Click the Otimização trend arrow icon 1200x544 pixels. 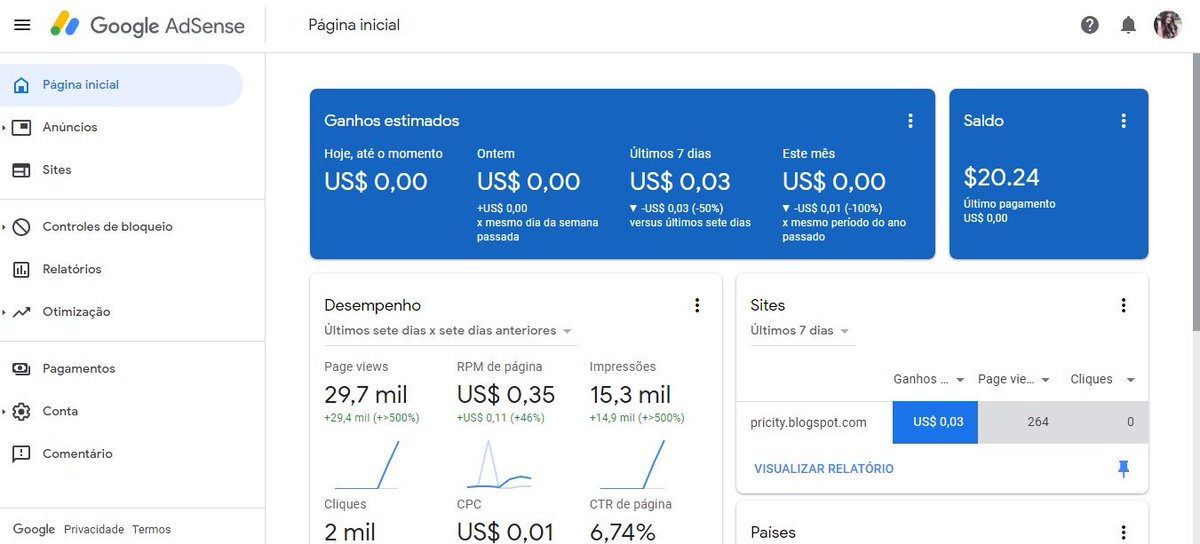pos(21,312)
